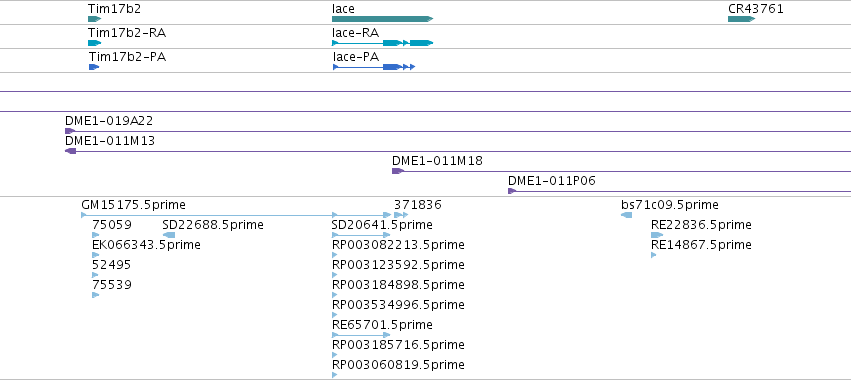Image resolution: width=851 pixels, height=380 pixels.
Task: Select the lace-PA protein feature
Action: [374, 67]
